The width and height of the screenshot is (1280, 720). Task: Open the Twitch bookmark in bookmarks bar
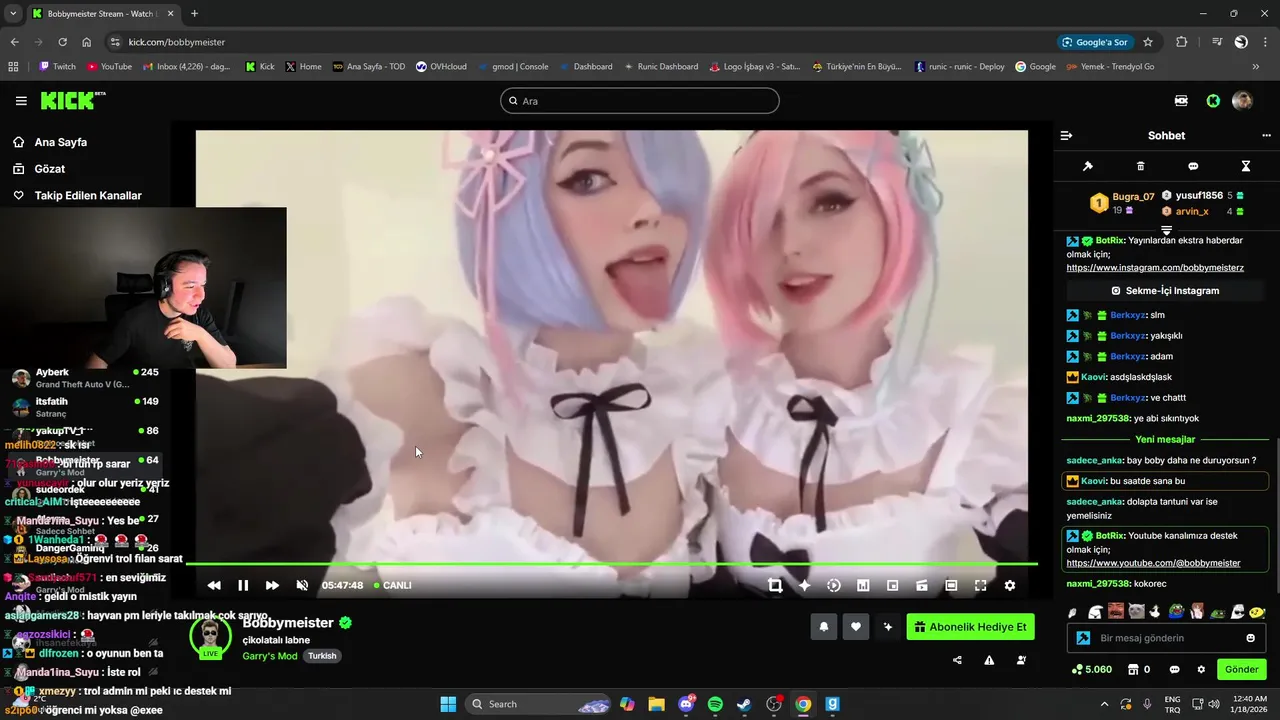57,67
